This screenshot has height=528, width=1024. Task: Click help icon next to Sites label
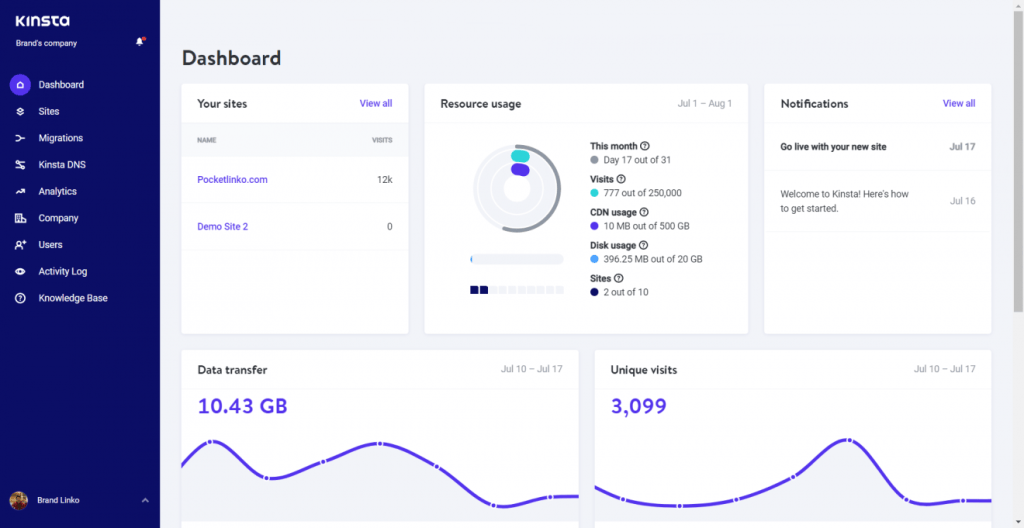tap(618, 278)
